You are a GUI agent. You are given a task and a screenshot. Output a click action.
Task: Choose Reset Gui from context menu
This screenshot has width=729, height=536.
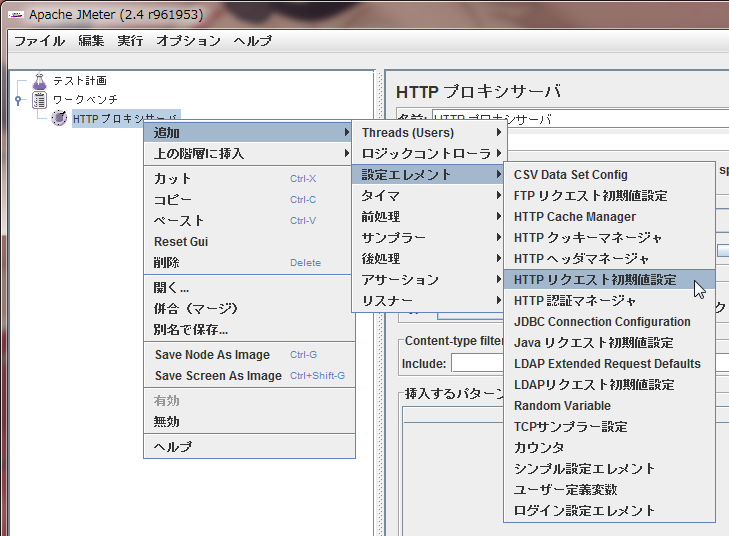point(249,242)
